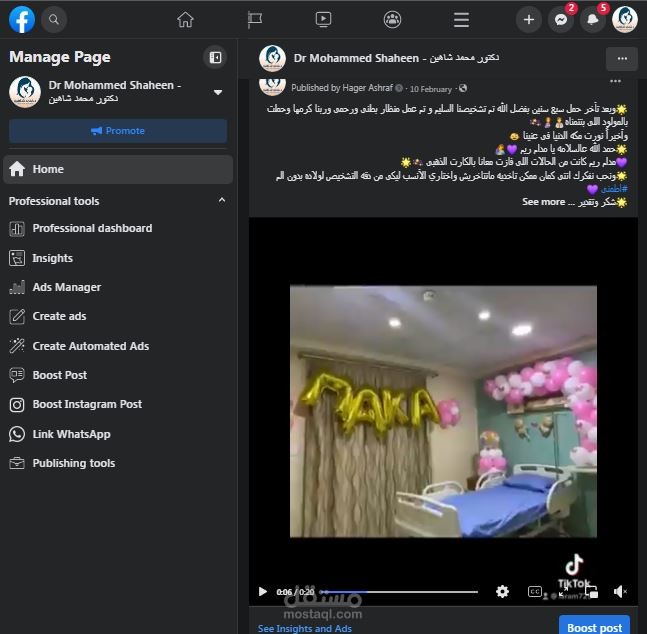Open the hamburger menu icon
This screenshot has width=647, height=634.
tap(461, 19)
